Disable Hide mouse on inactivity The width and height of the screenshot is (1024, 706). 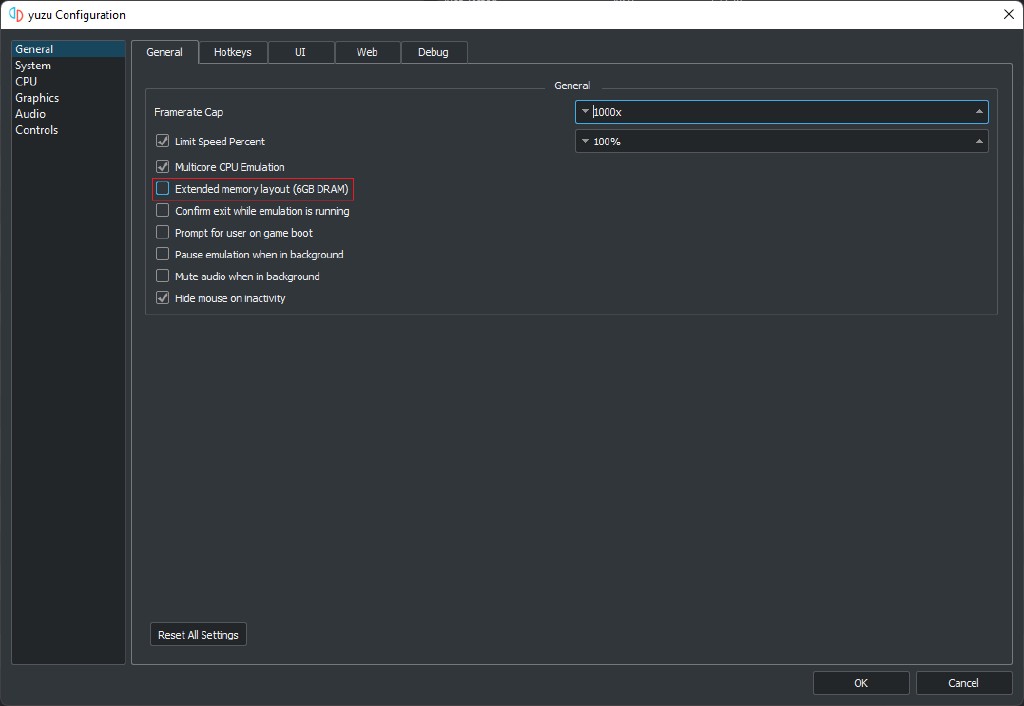pos(163,298)
